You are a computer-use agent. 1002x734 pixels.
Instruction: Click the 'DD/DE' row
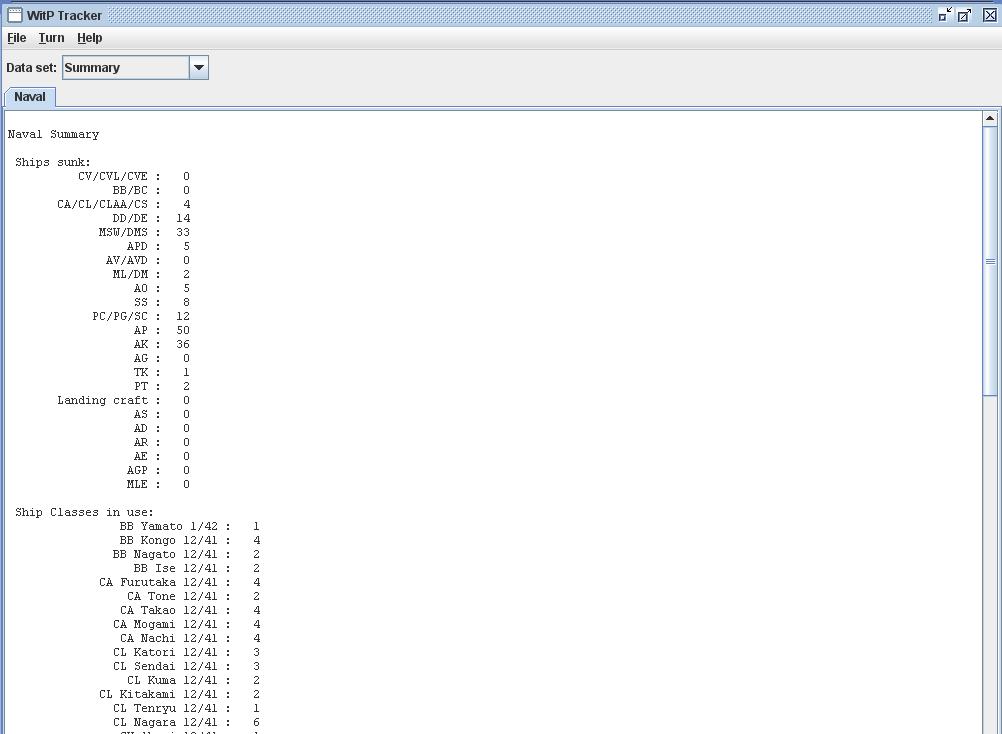(x=151, y=218)
